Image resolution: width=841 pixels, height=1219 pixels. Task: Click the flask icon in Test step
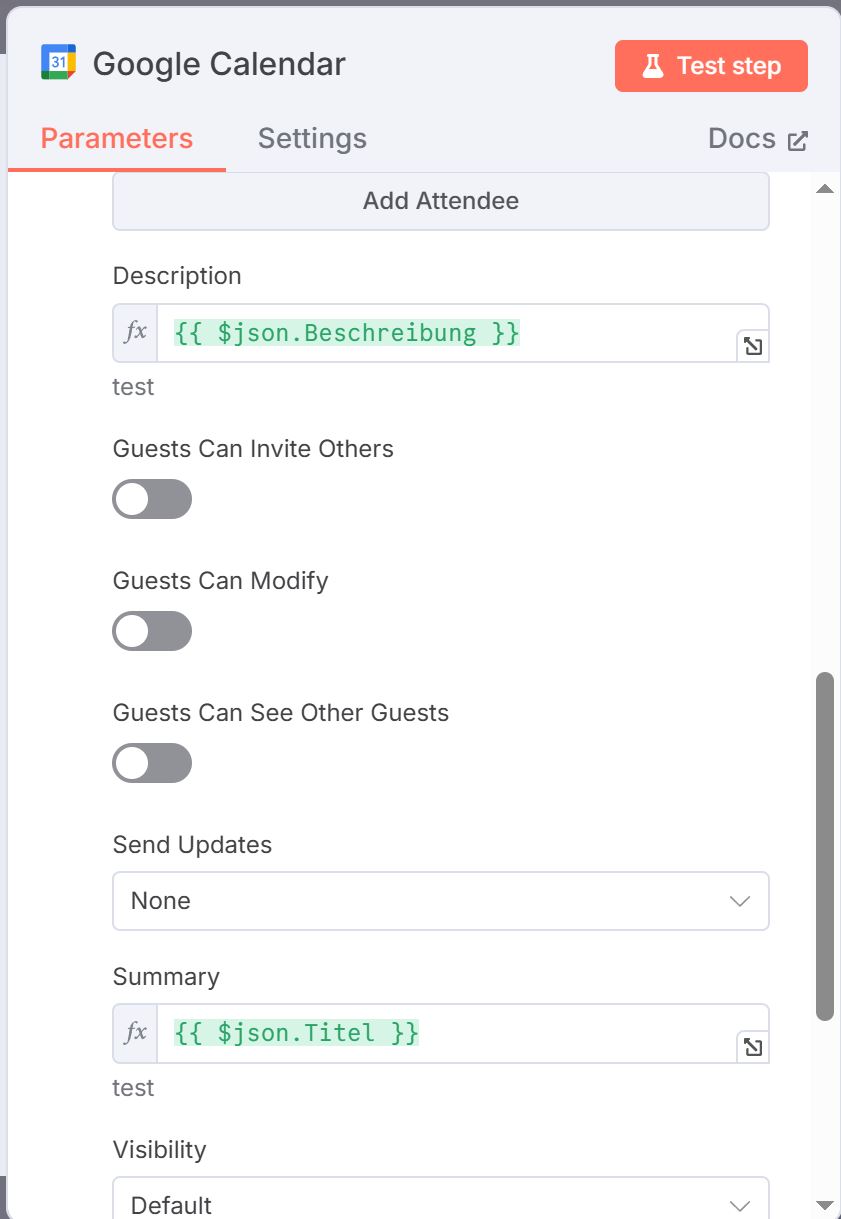coord(653,66)
